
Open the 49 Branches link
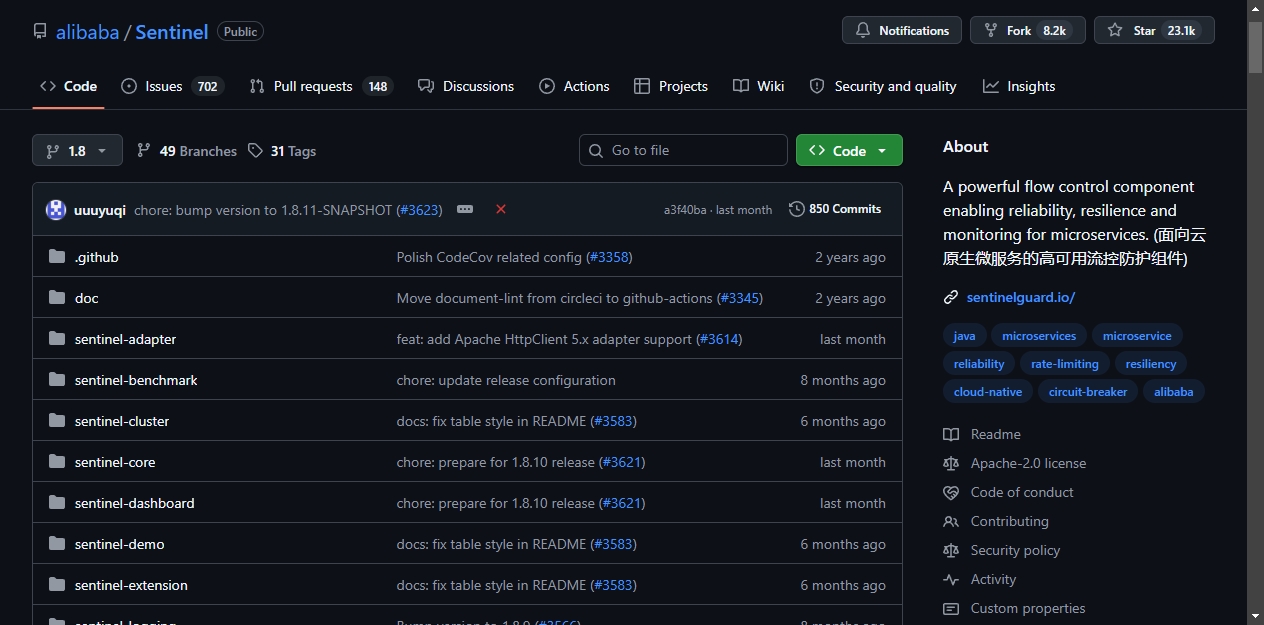tap(187, 151)
